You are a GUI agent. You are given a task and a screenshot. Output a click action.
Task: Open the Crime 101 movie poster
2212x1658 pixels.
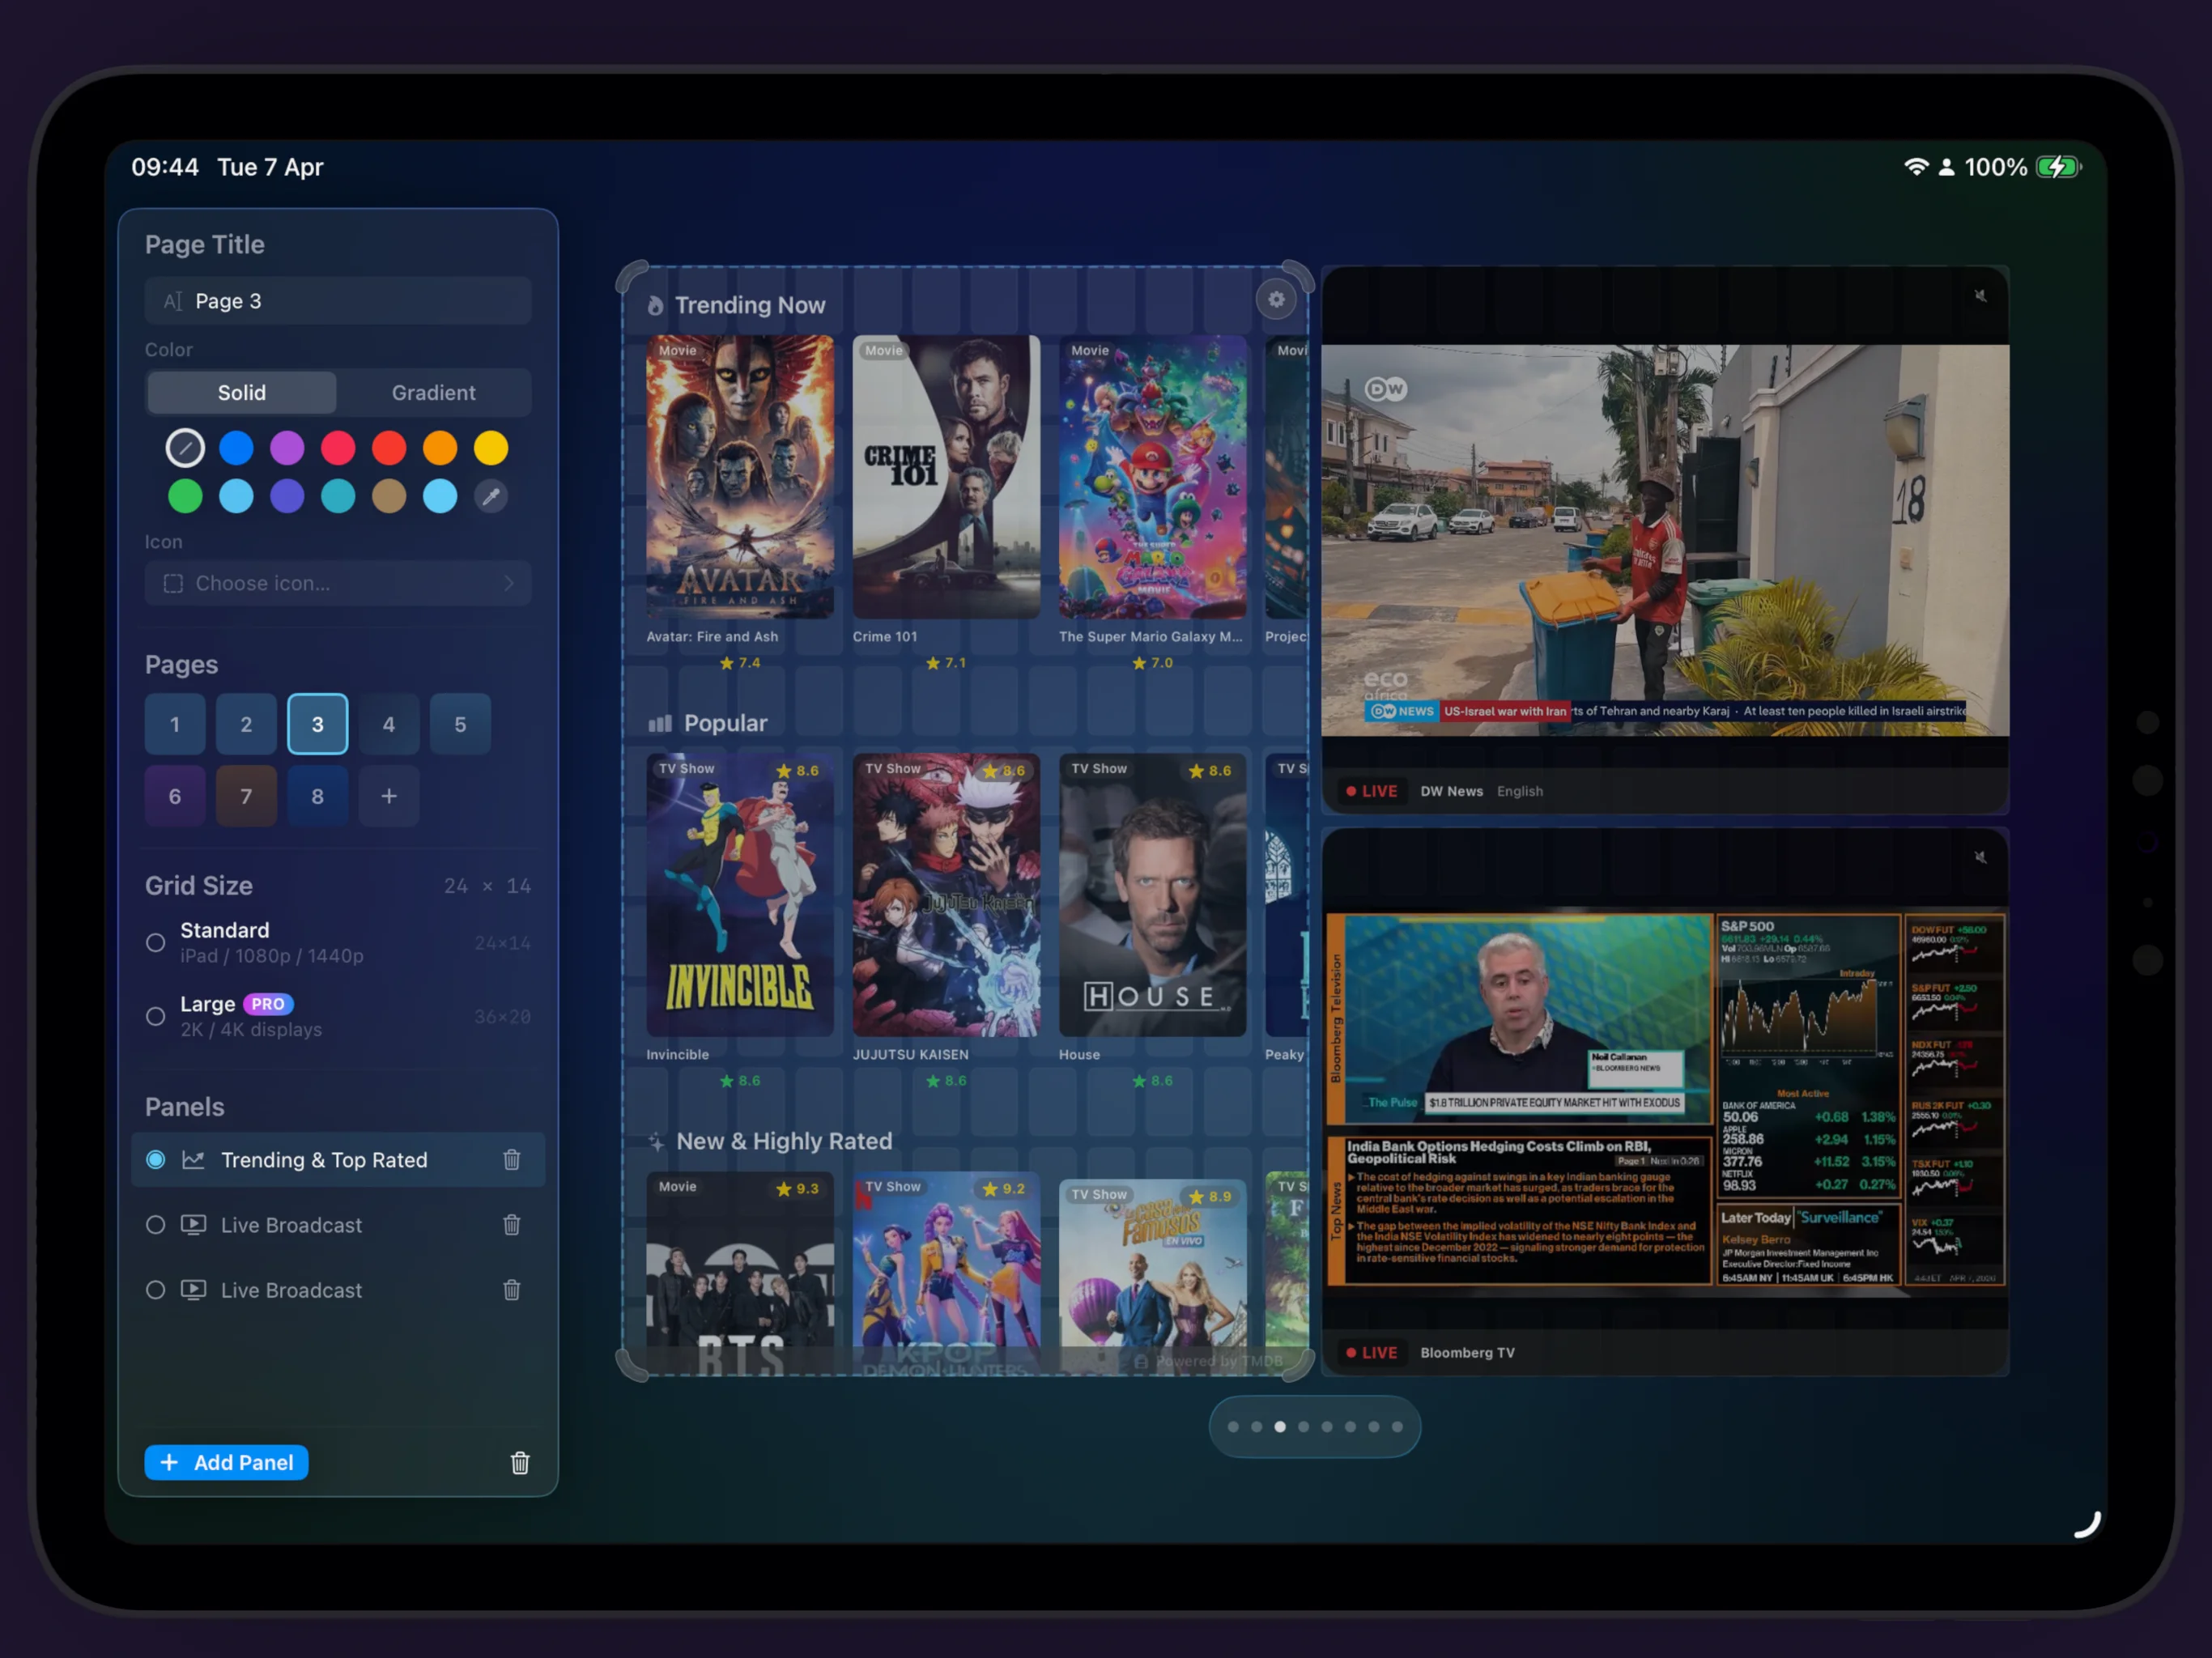pyautogui.click(x=946, y=477)
